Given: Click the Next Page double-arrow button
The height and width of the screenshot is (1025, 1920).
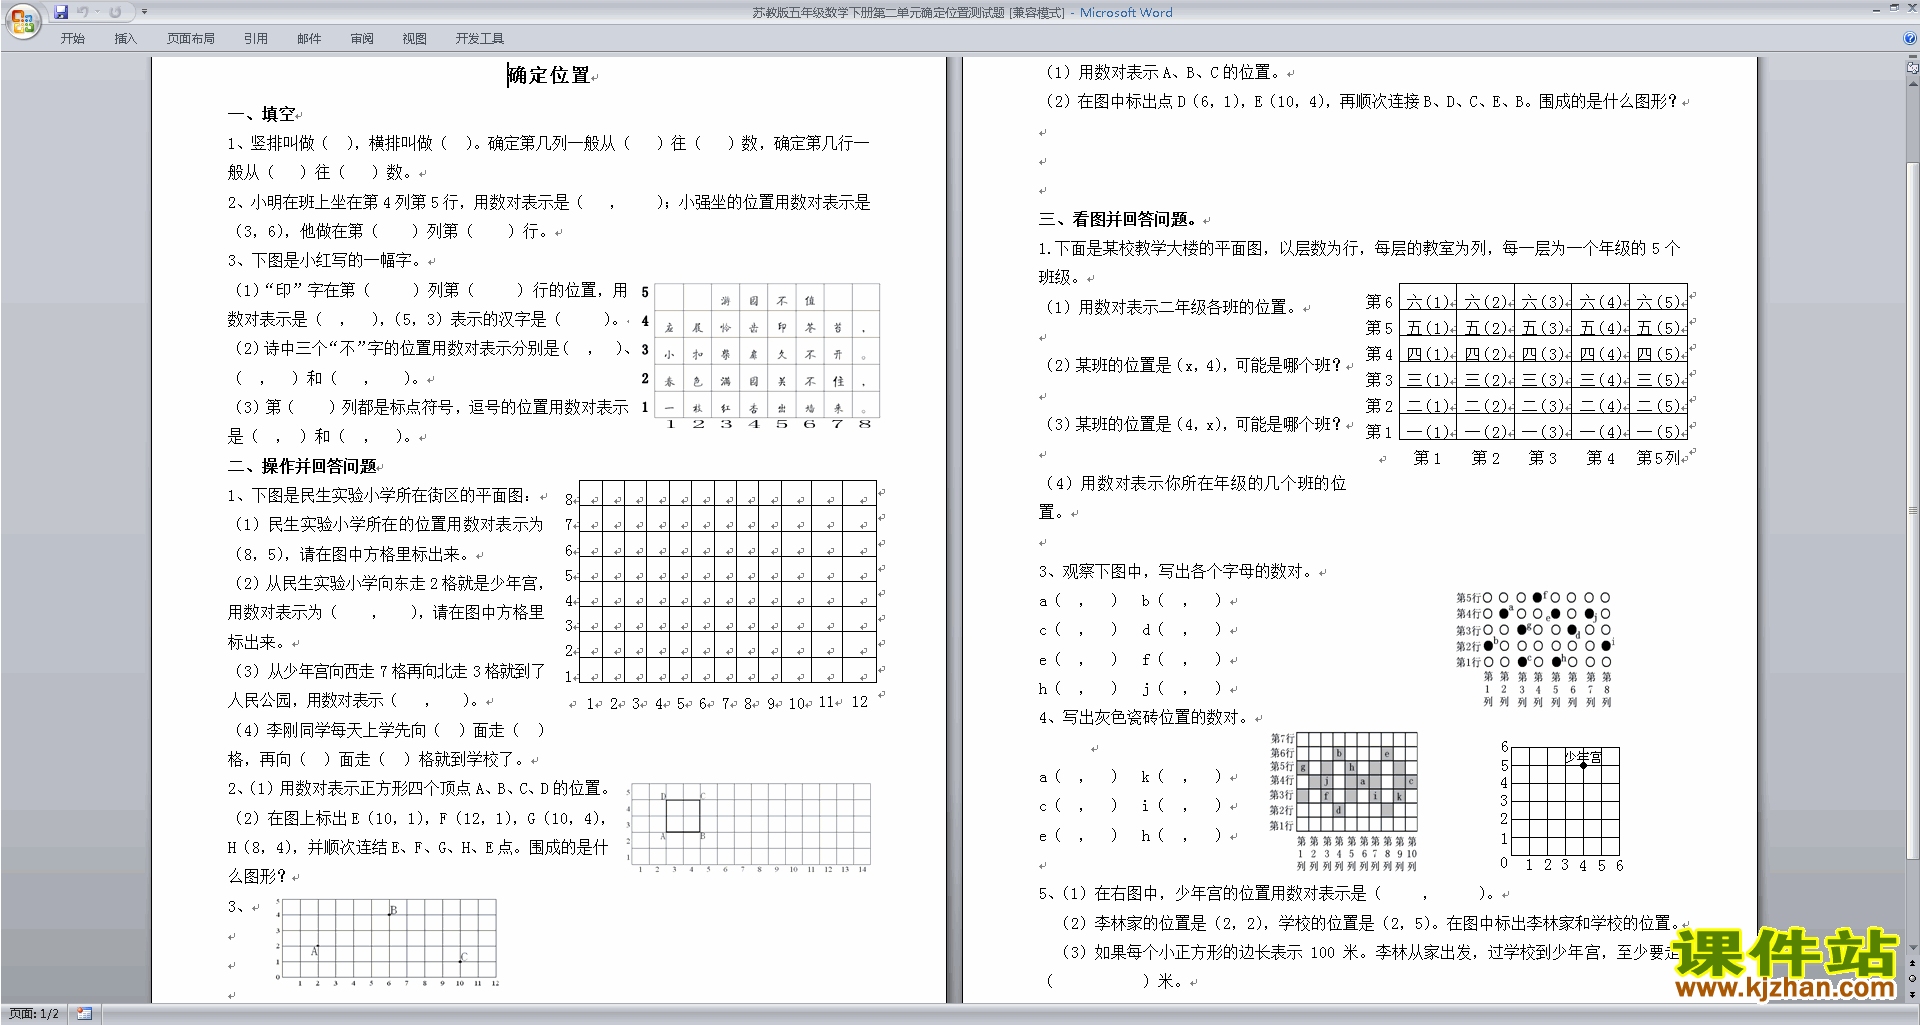Looking at the screenshot, I should point(1912,994).
